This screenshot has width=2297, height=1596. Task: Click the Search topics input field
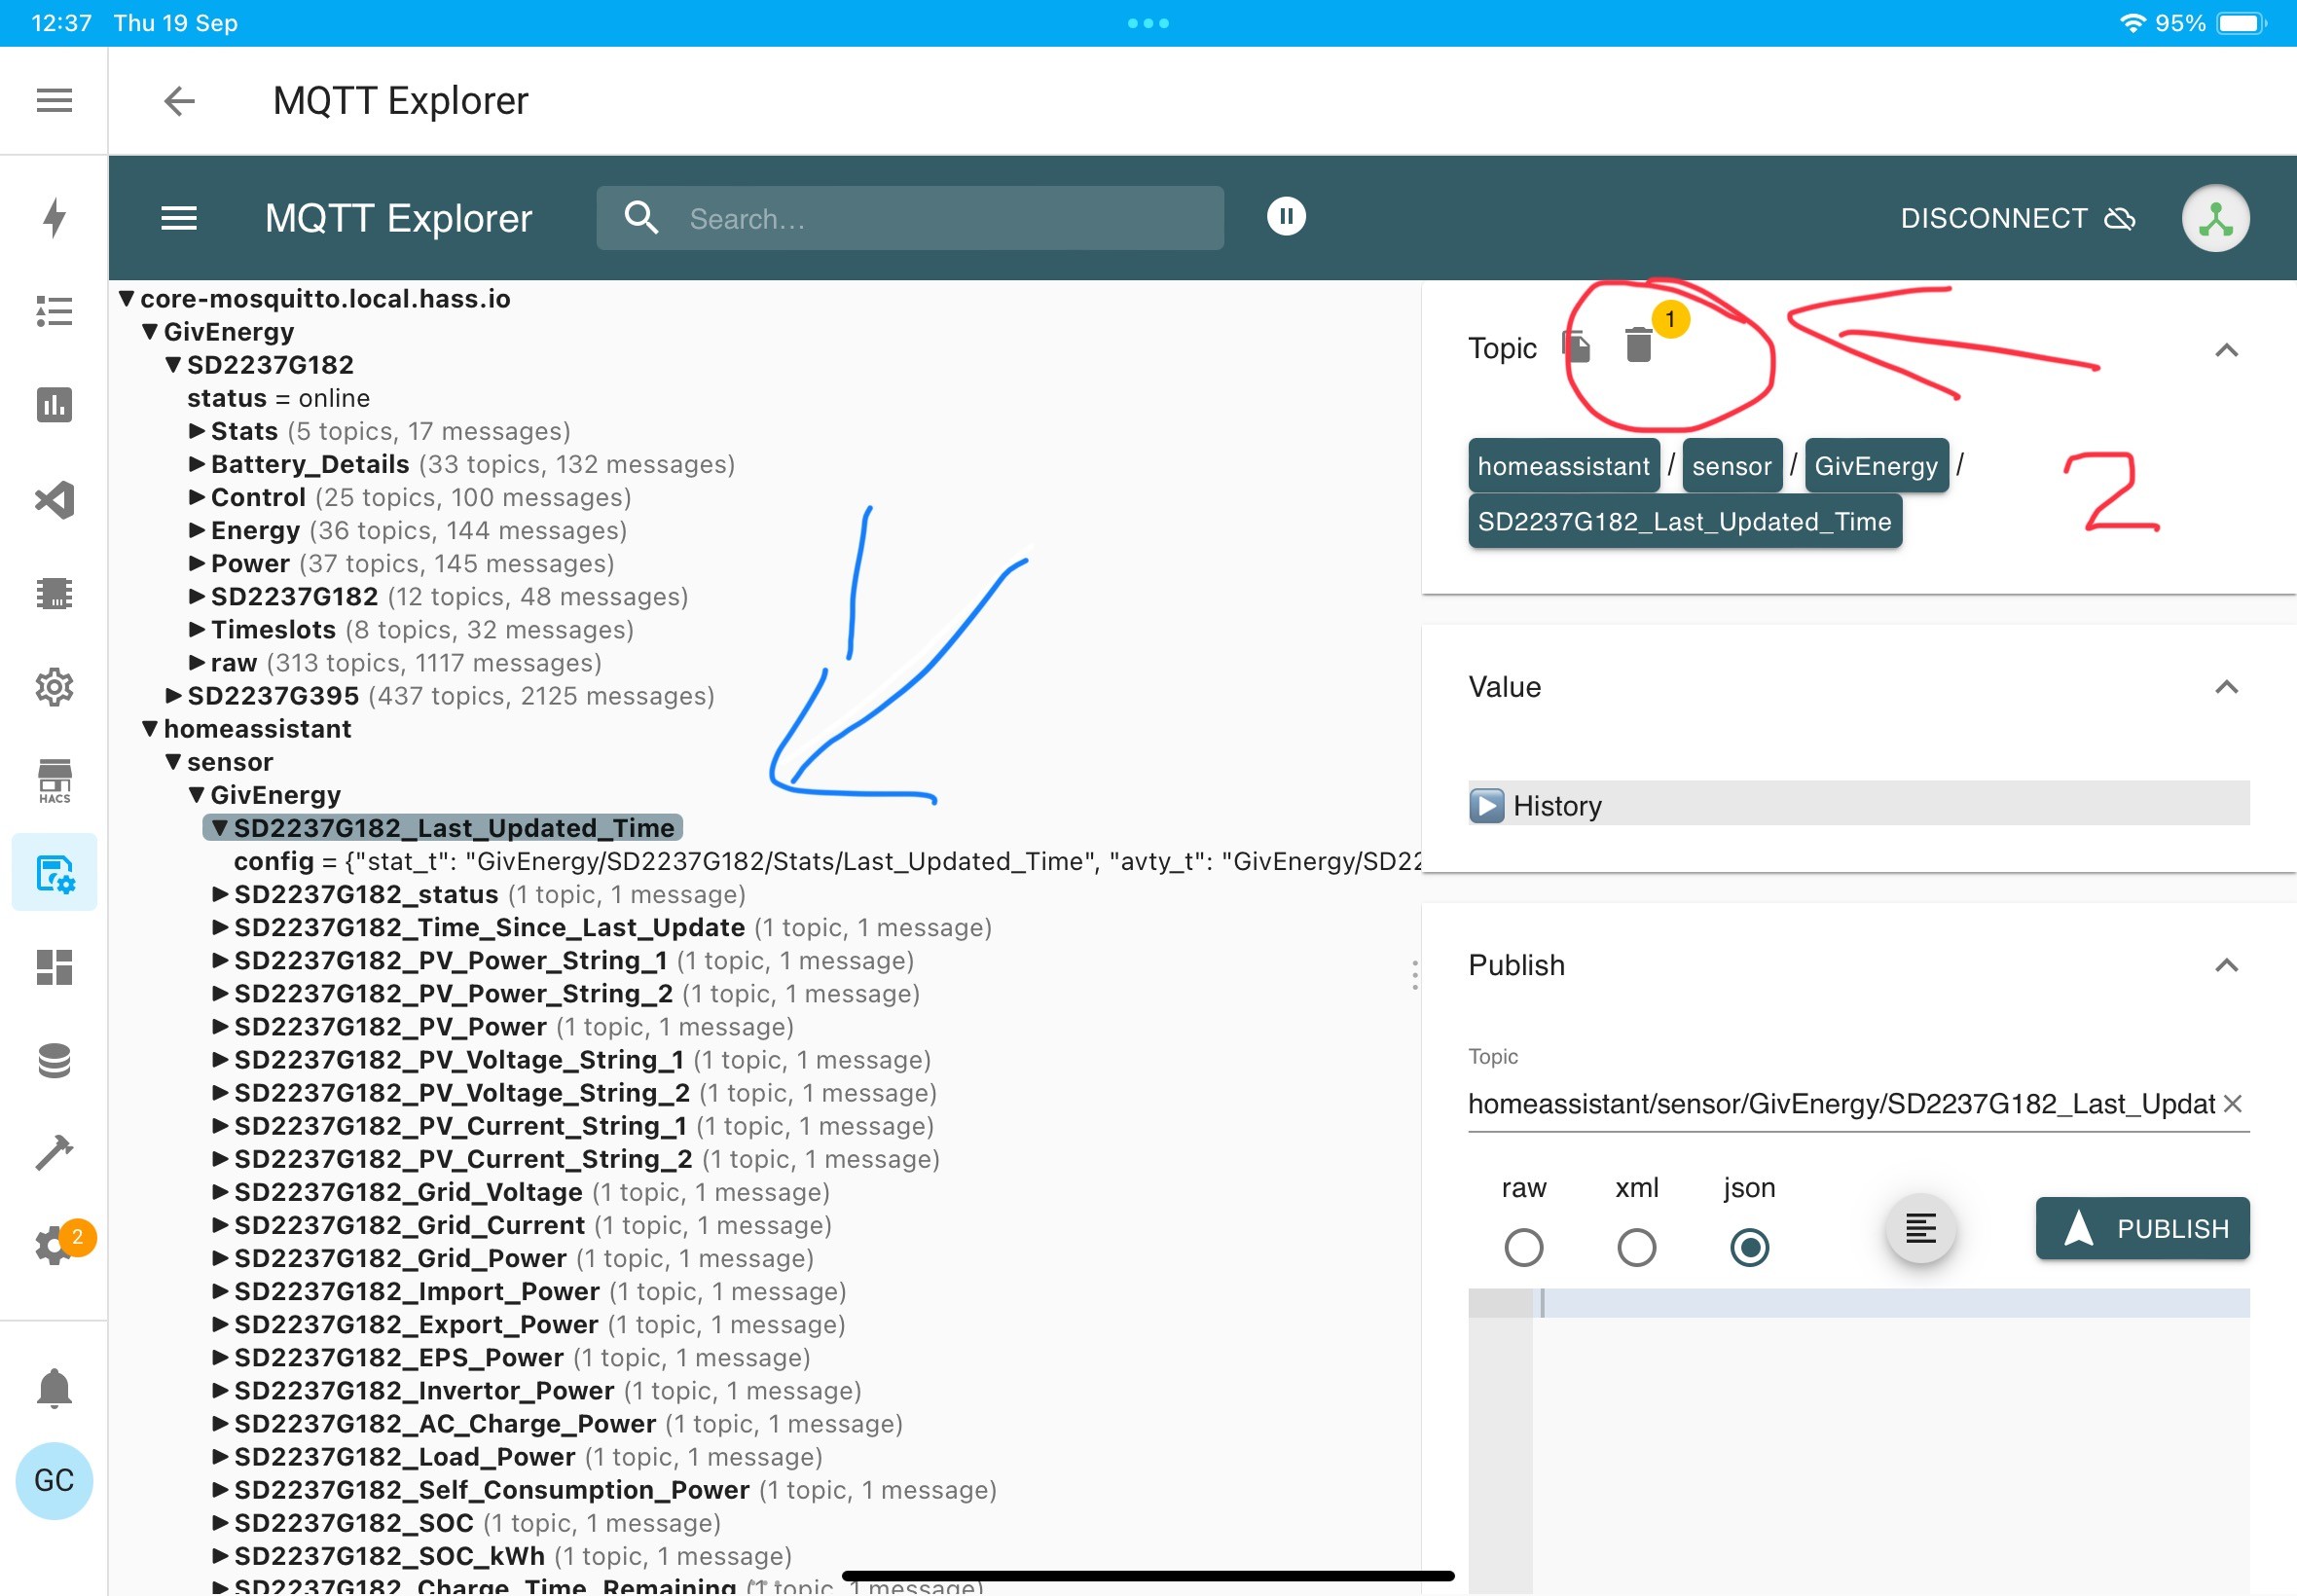[910, 218]
